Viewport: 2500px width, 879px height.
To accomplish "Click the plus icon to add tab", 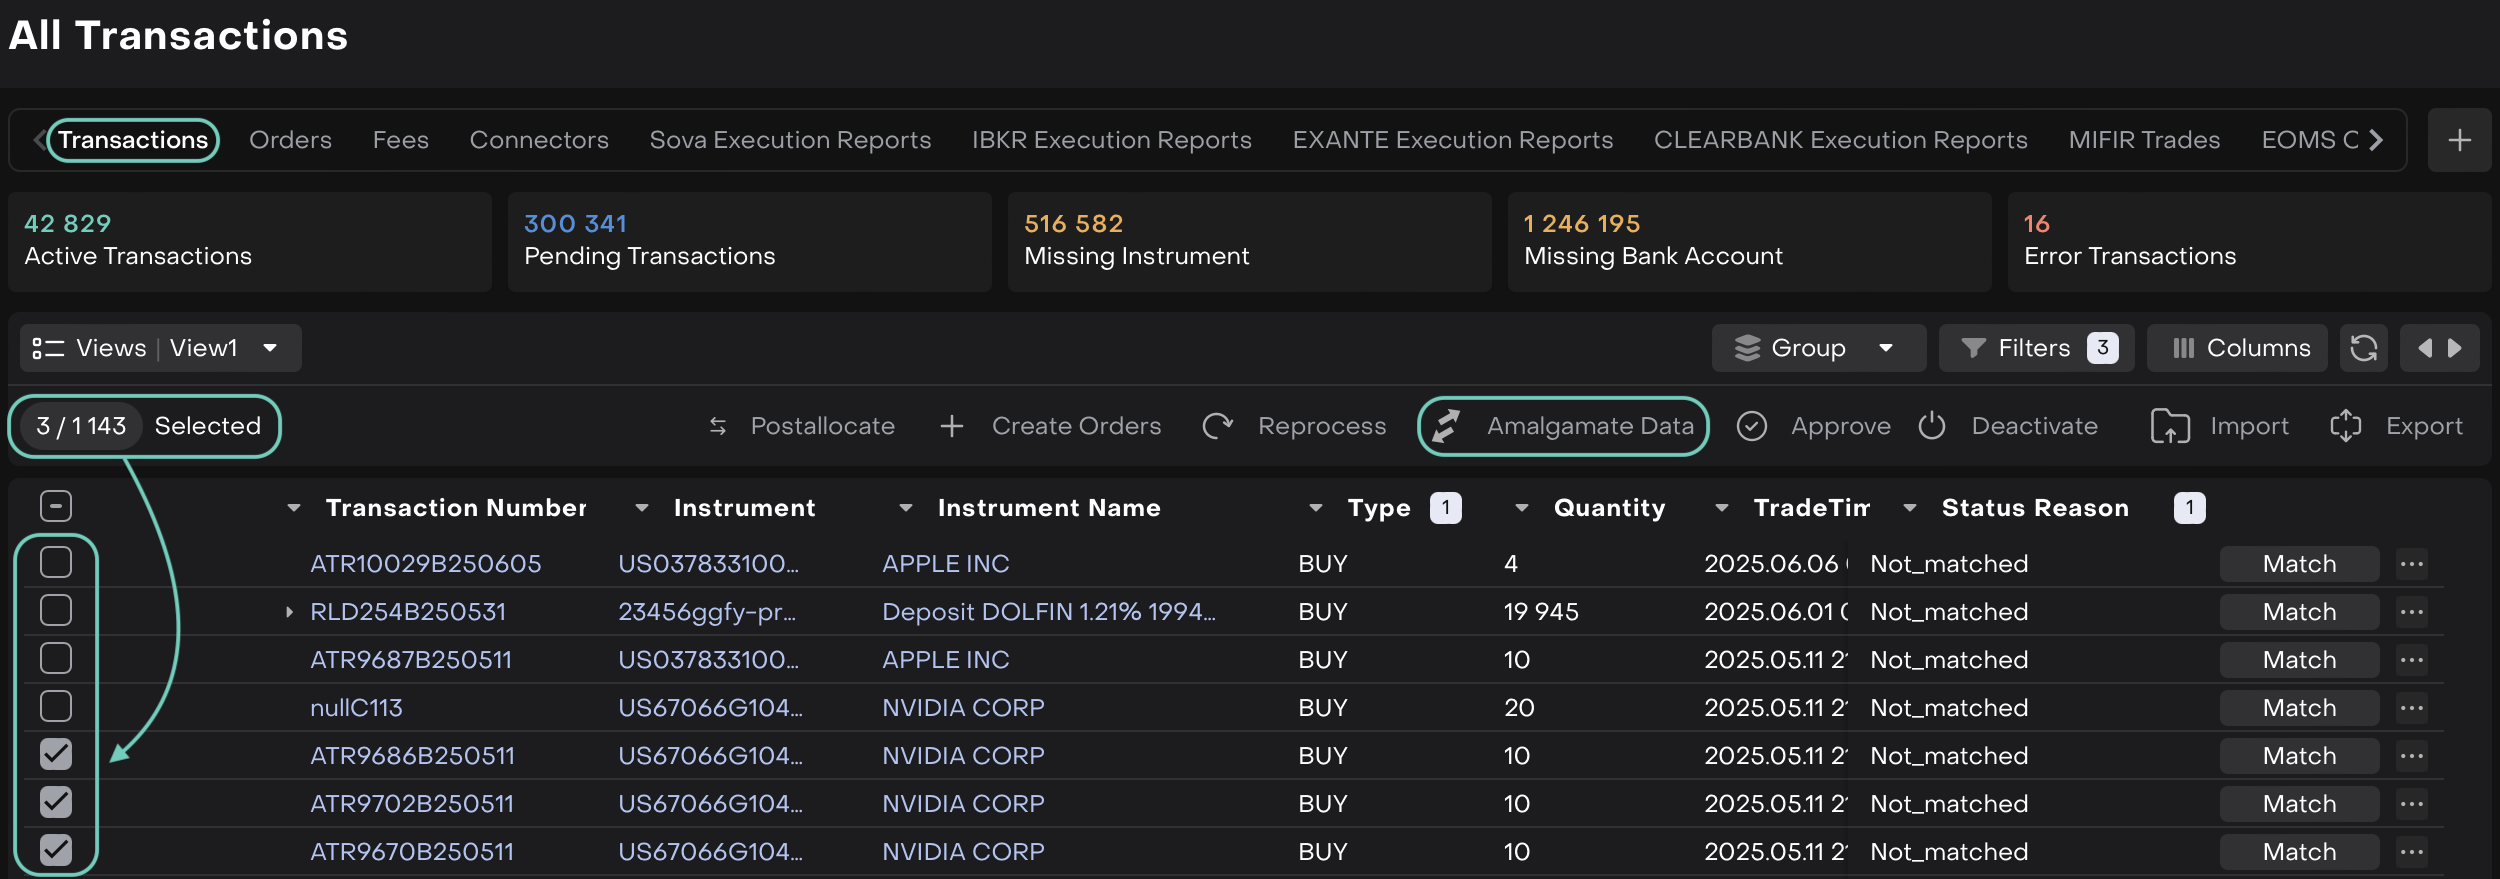I will [x=2459, y=140].
